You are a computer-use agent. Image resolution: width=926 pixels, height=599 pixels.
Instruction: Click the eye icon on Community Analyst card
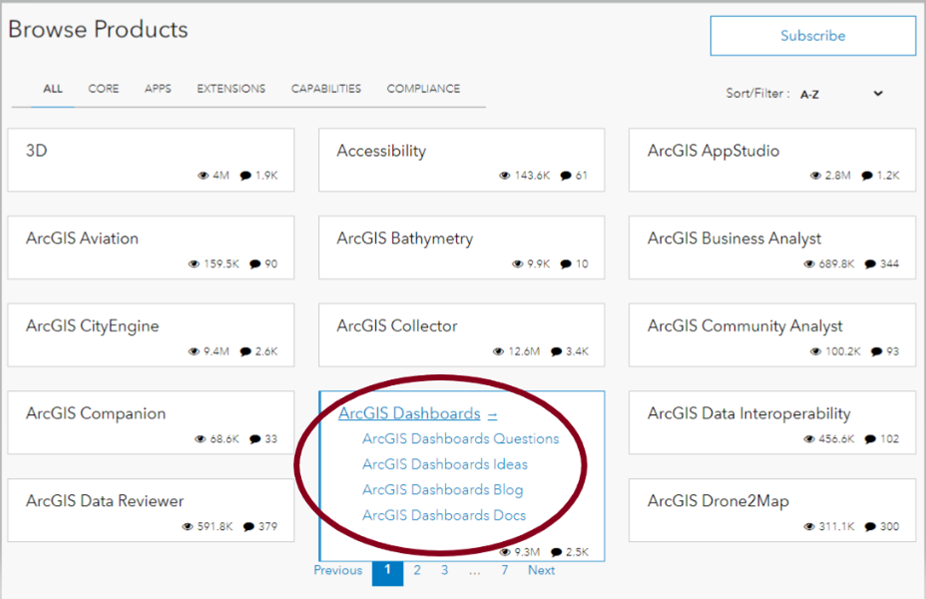[x=816, y=351]
